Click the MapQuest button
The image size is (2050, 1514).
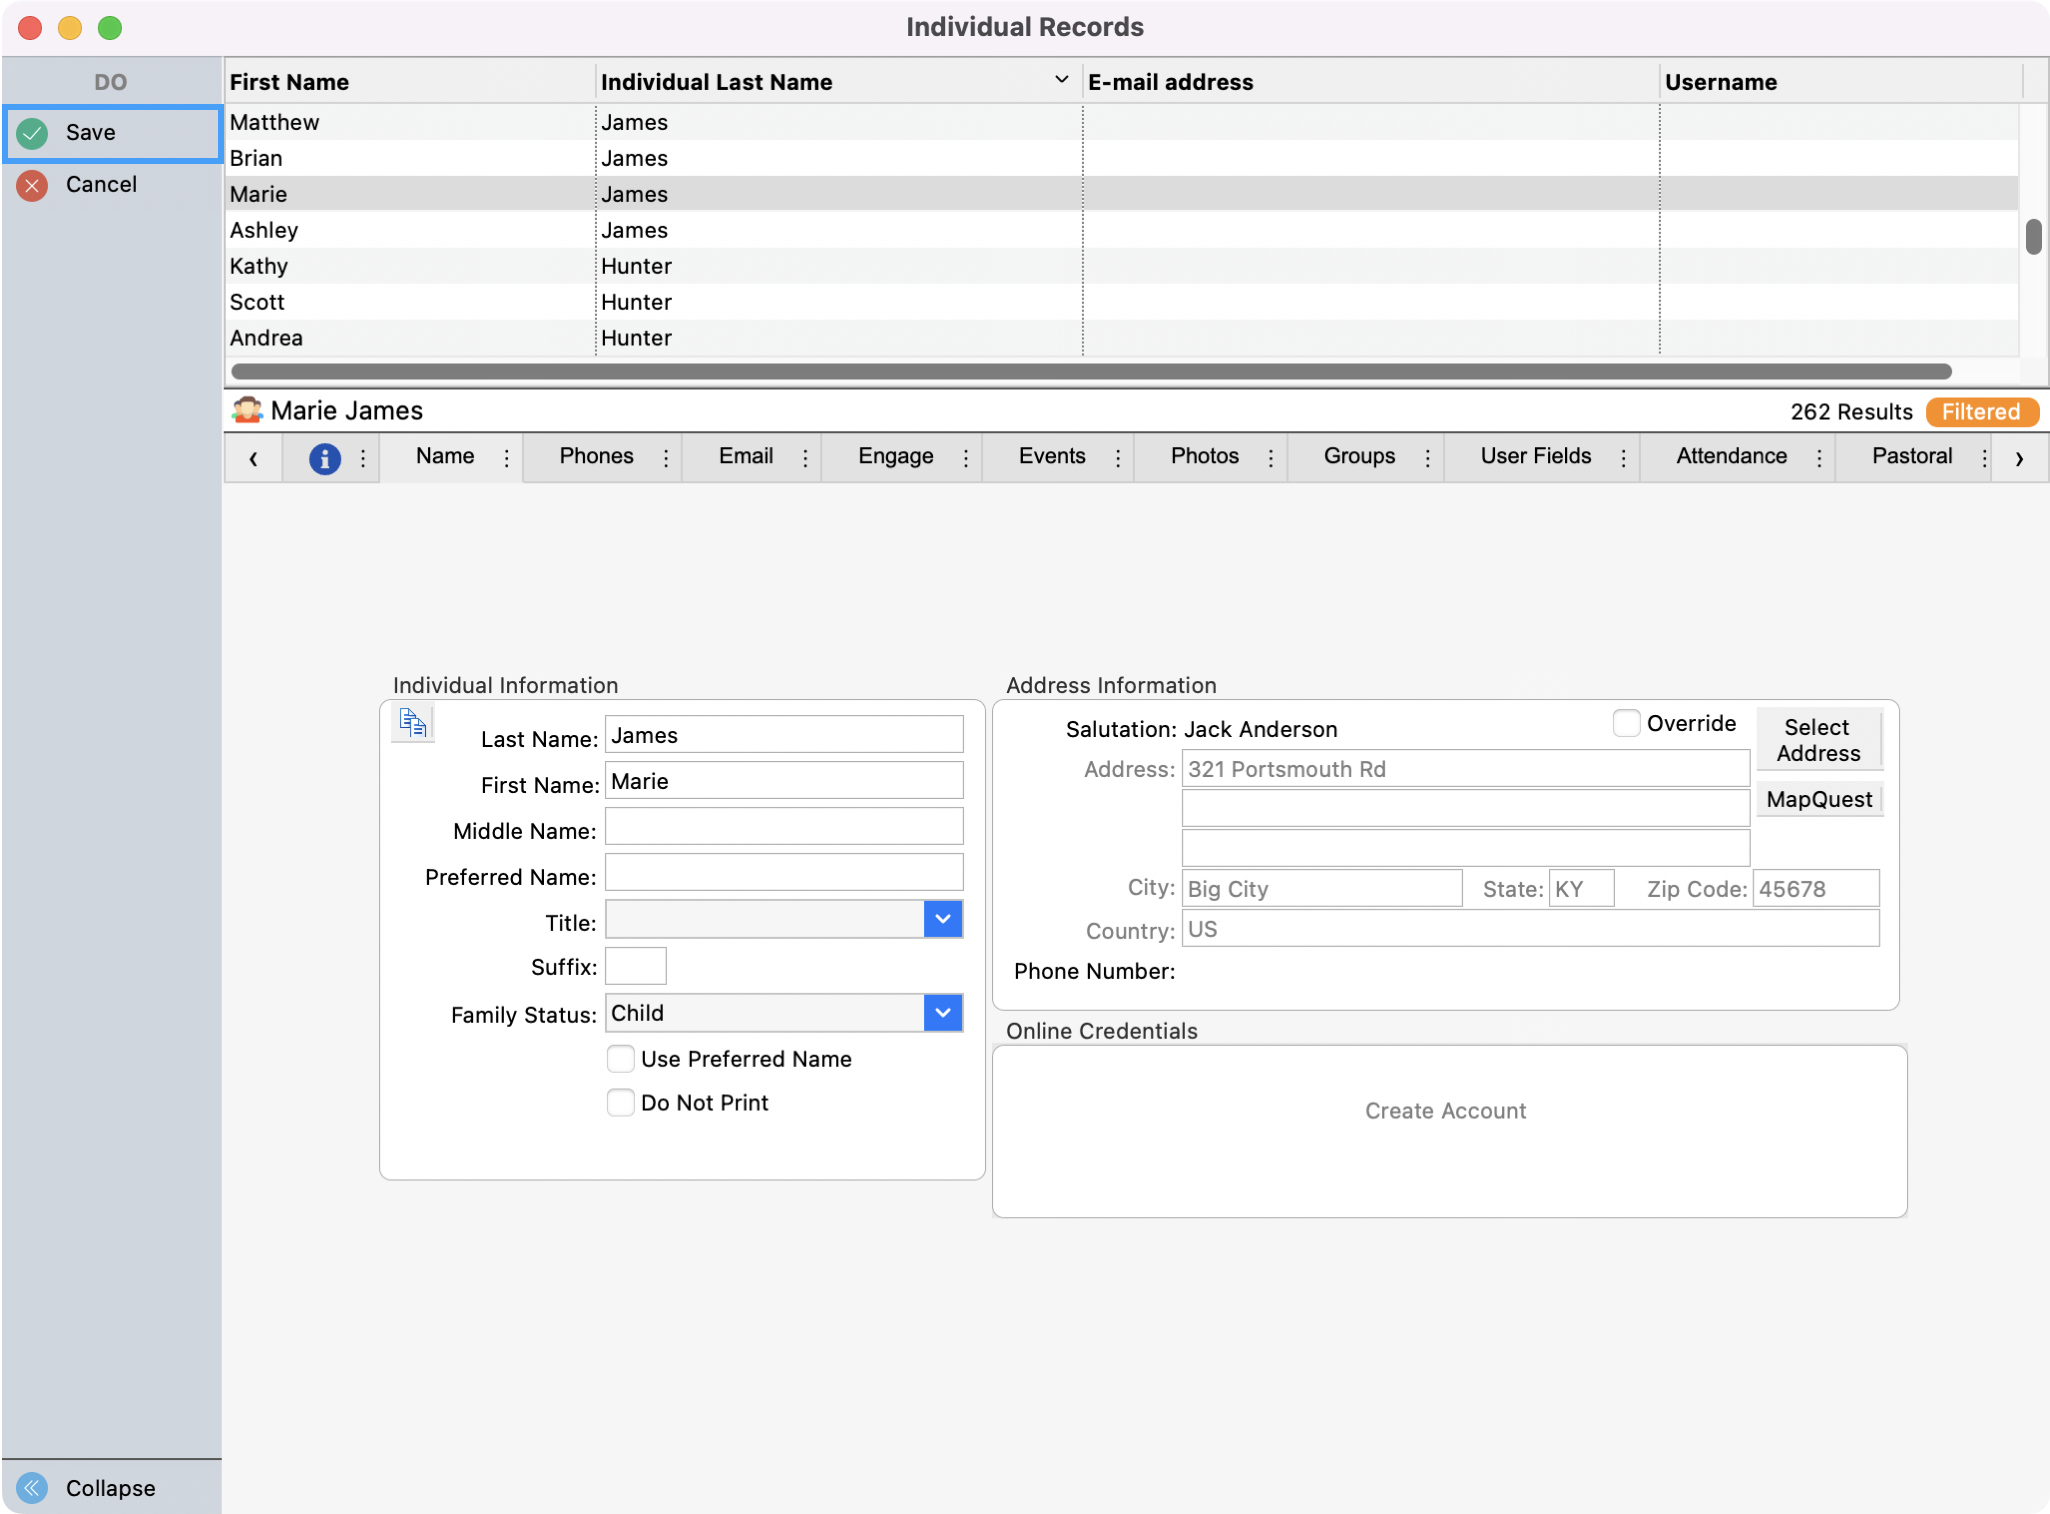1818,799
